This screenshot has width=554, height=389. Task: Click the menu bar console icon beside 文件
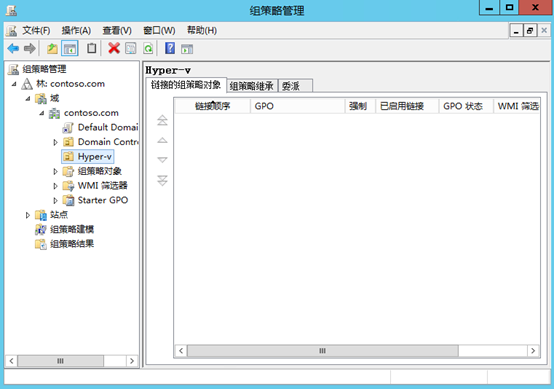[11, 31]
